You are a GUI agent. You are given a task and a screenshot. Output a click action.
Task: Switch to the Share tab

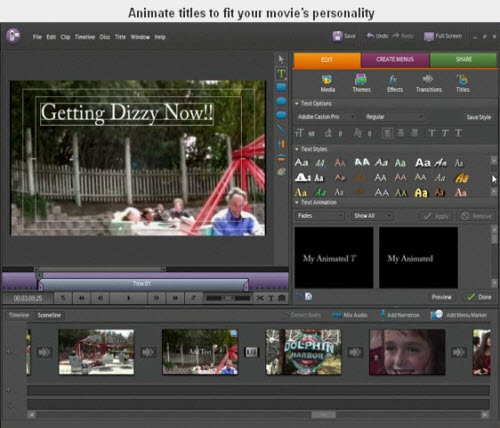pyautogui.click(x=463, y=60)
